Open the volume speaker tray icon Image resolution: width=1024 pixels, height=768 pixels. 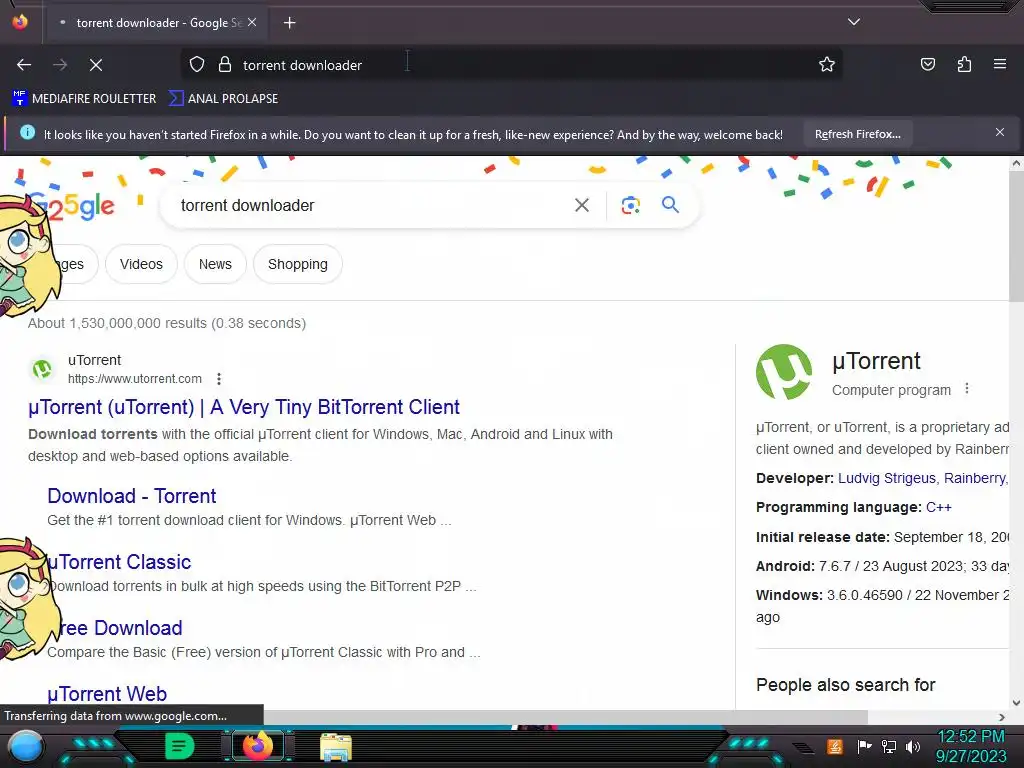coord(913,746)
